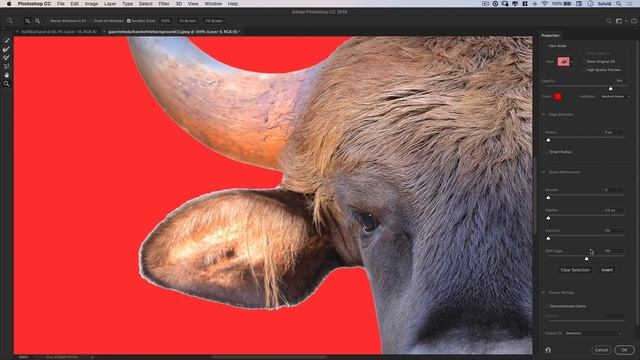Click the Invert button

tap(607, 270)
